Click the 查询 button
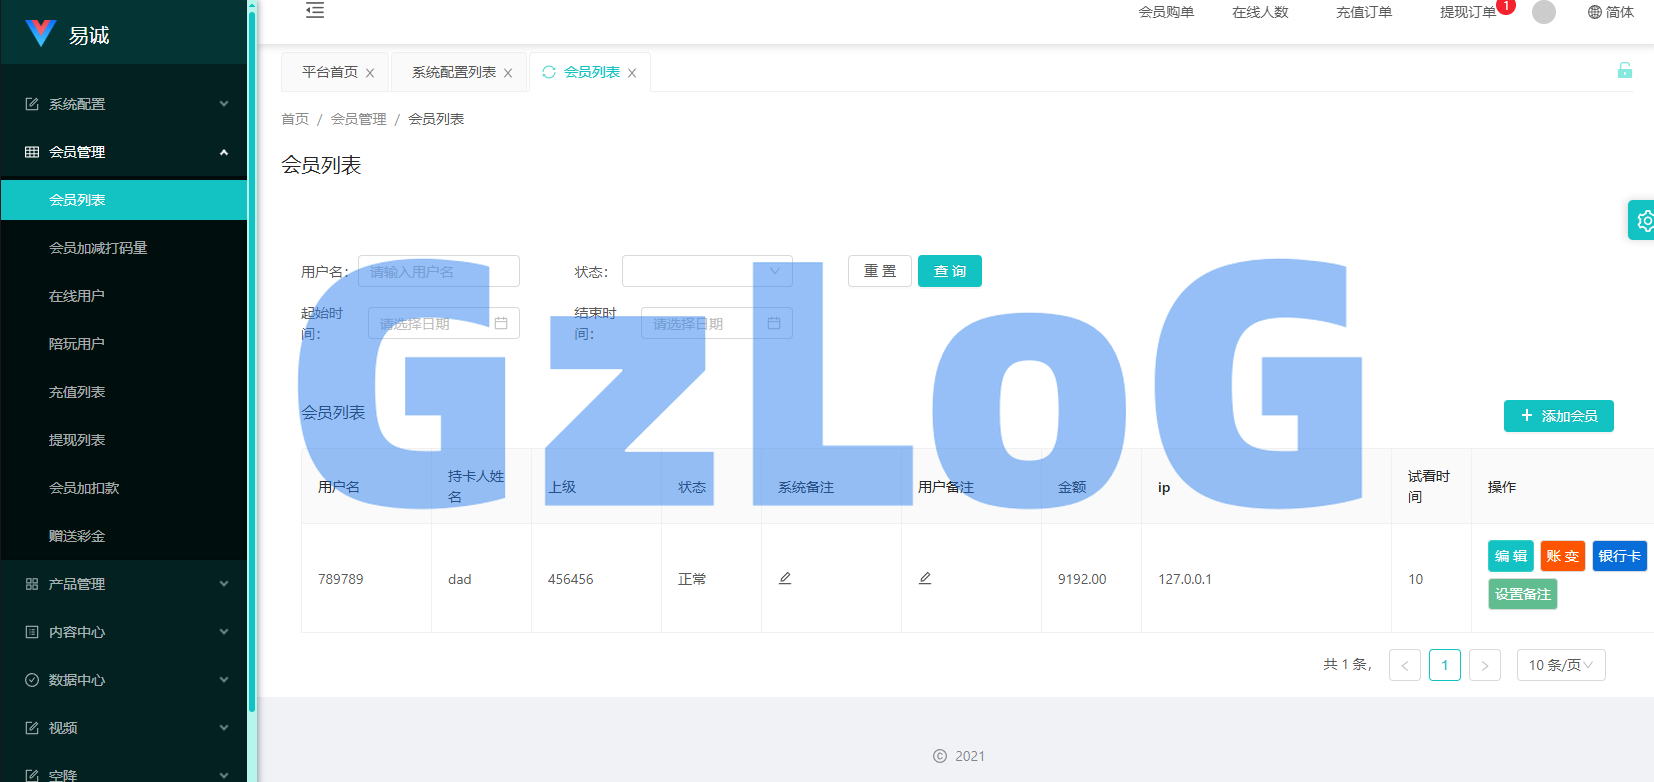Viewport: 1654px width, 782px height. click(x=950, y=271)
